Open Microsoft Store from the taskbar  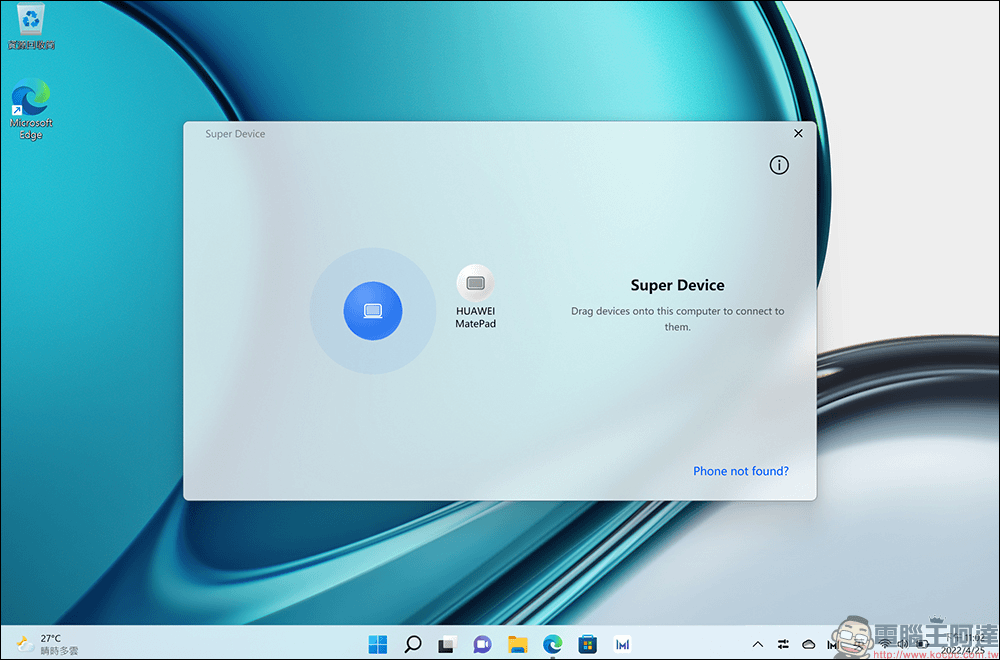tap(587, 644)
